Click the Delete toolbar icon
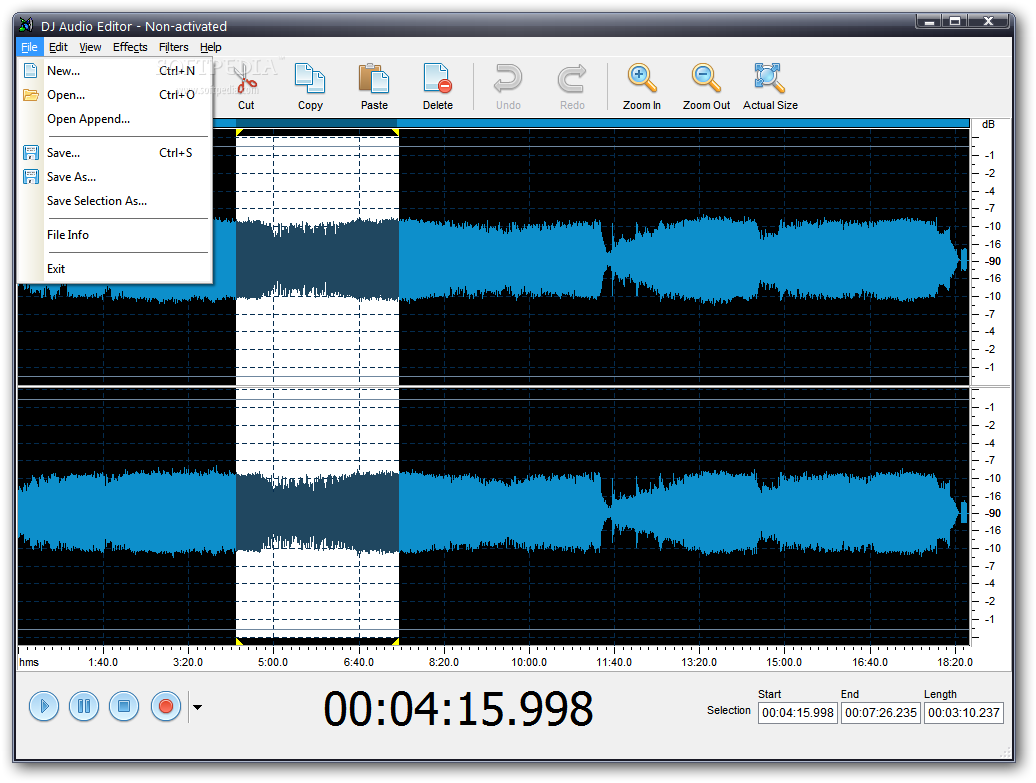Image resolution: width=1036 pixels, height=783 pixels. (437, 86)
